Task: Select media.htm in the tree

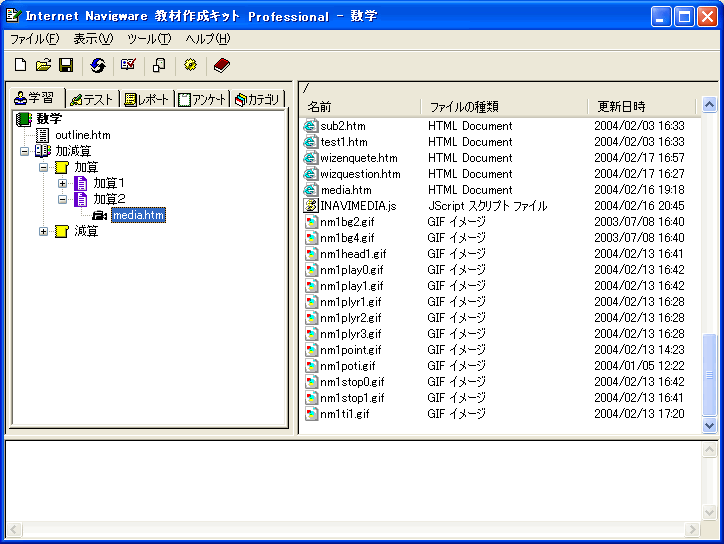Action: pos(139,216)
